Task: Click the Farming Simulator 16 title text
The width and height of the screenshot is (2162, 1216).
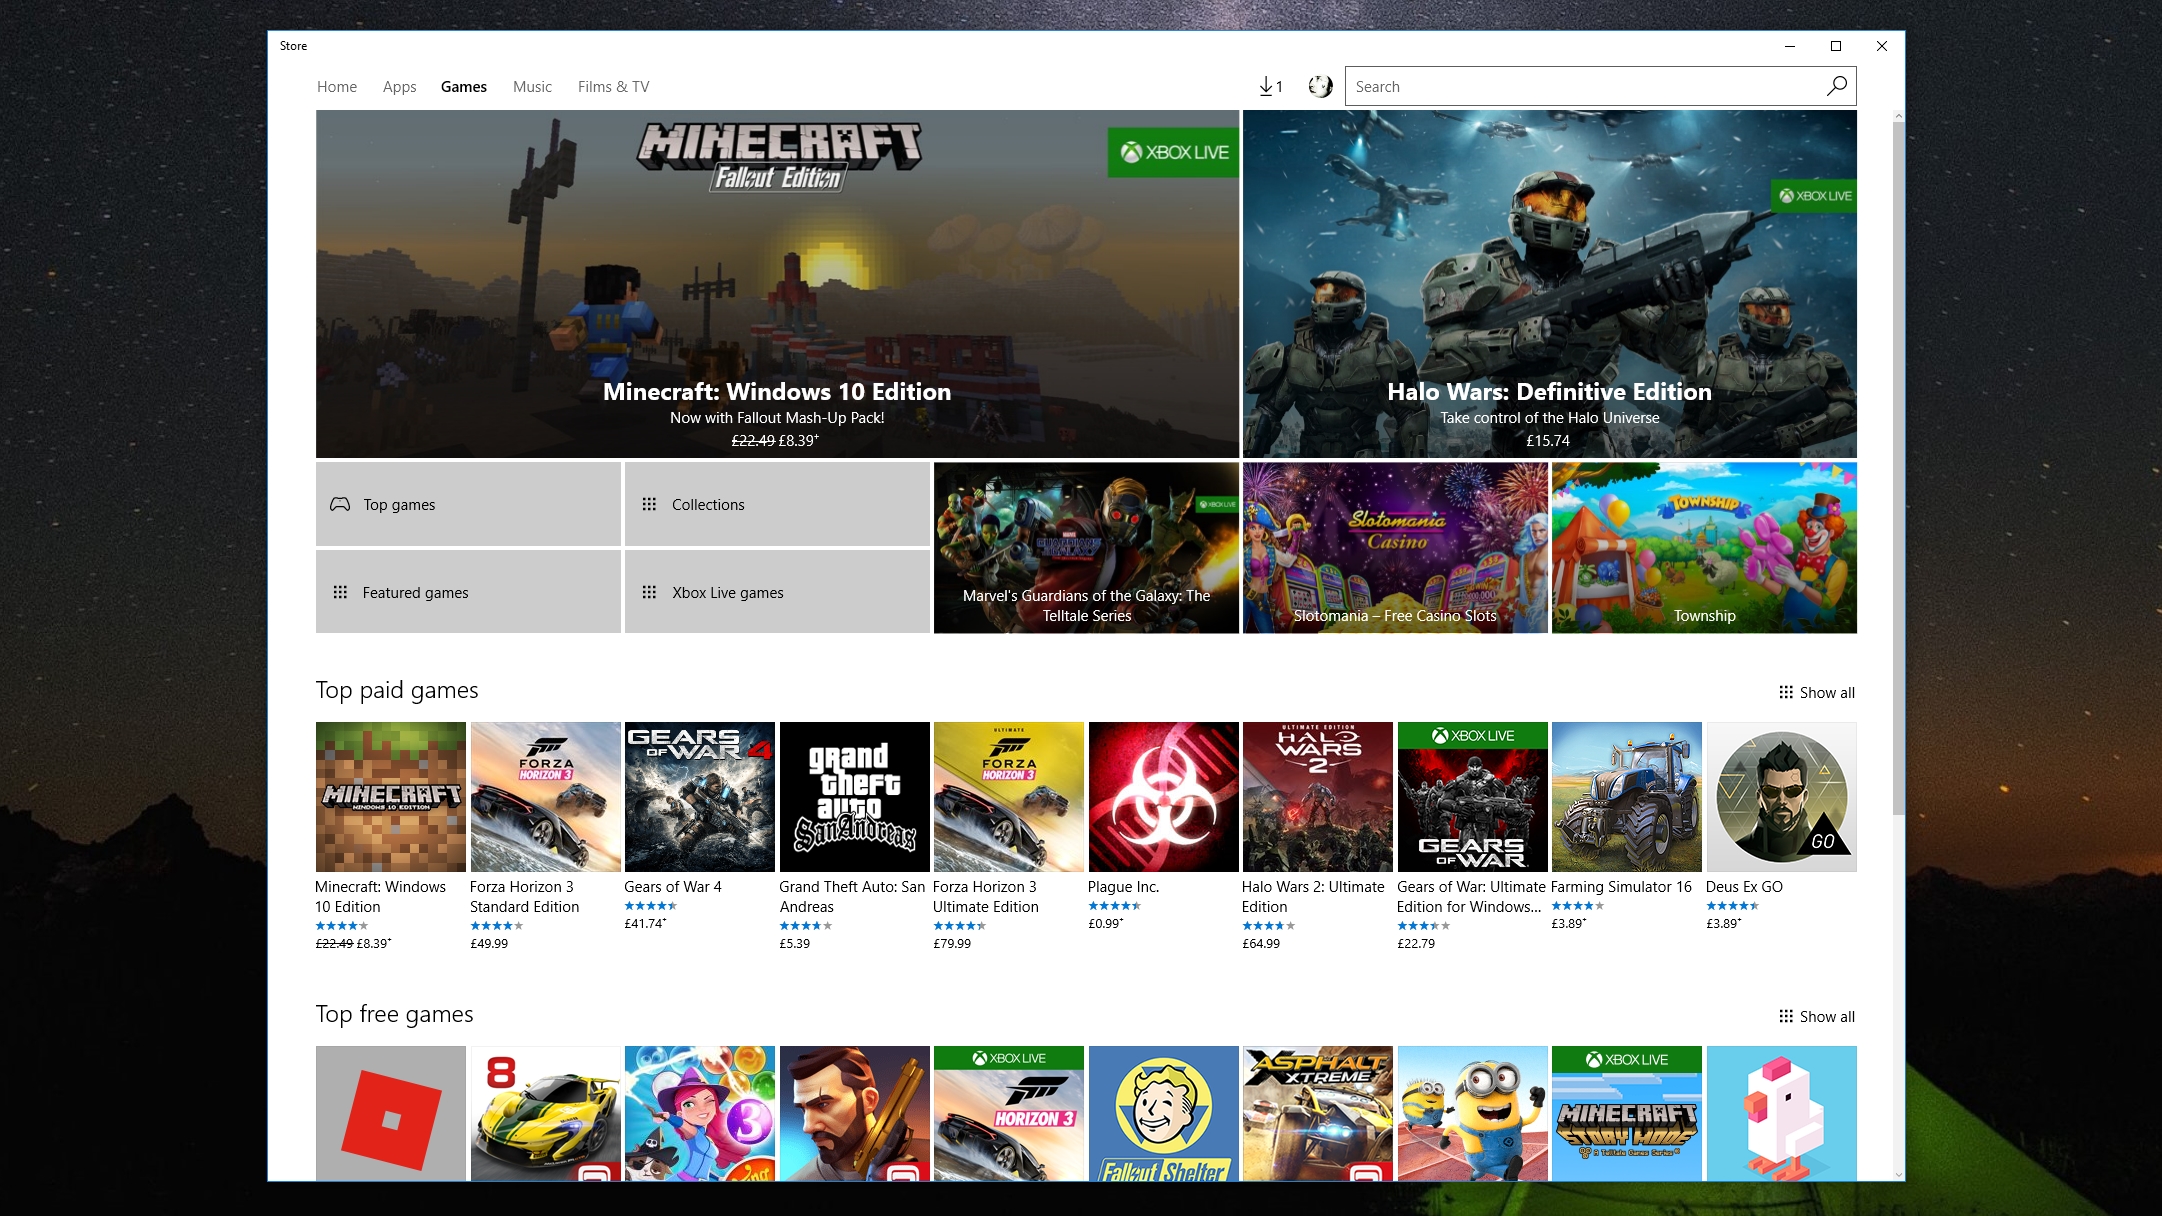Action: [x=1621, y=887]
